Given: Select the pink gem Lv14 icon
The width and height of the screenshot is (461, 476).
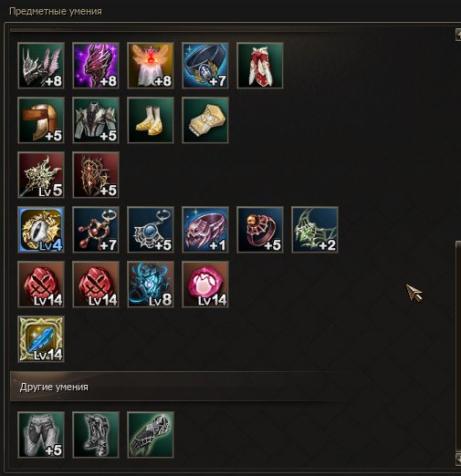Looking at the screenshot, I should (205, 284).
